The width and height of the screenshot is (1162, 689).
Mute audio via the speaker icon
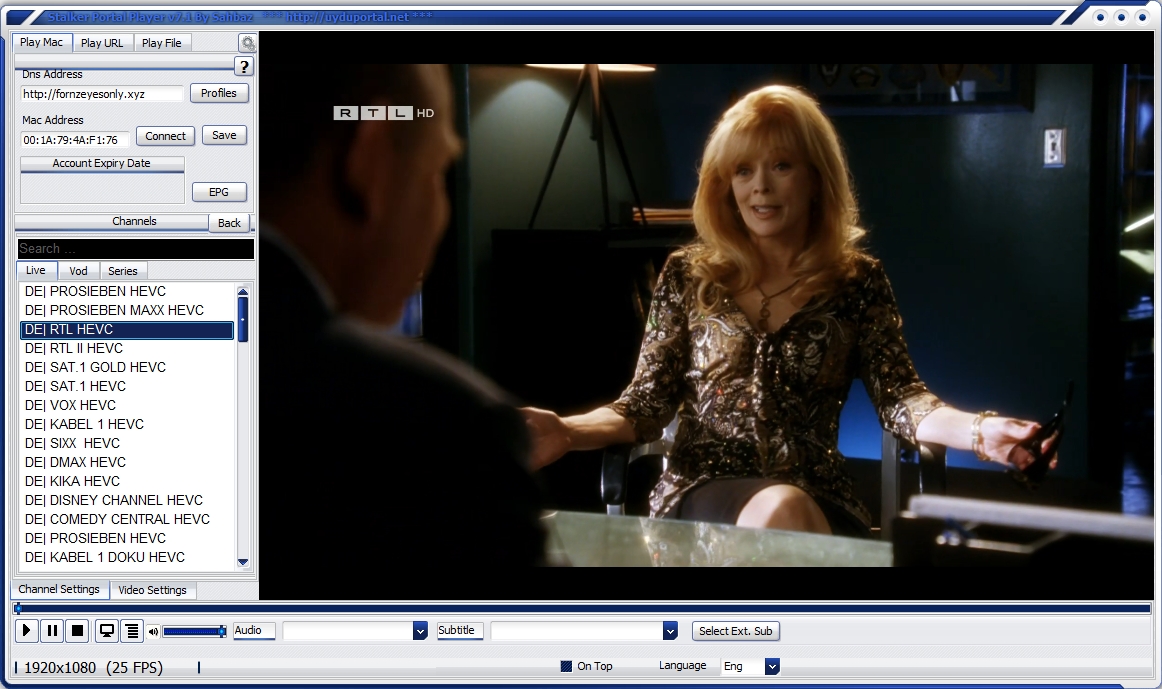click(x=153, y=631)
